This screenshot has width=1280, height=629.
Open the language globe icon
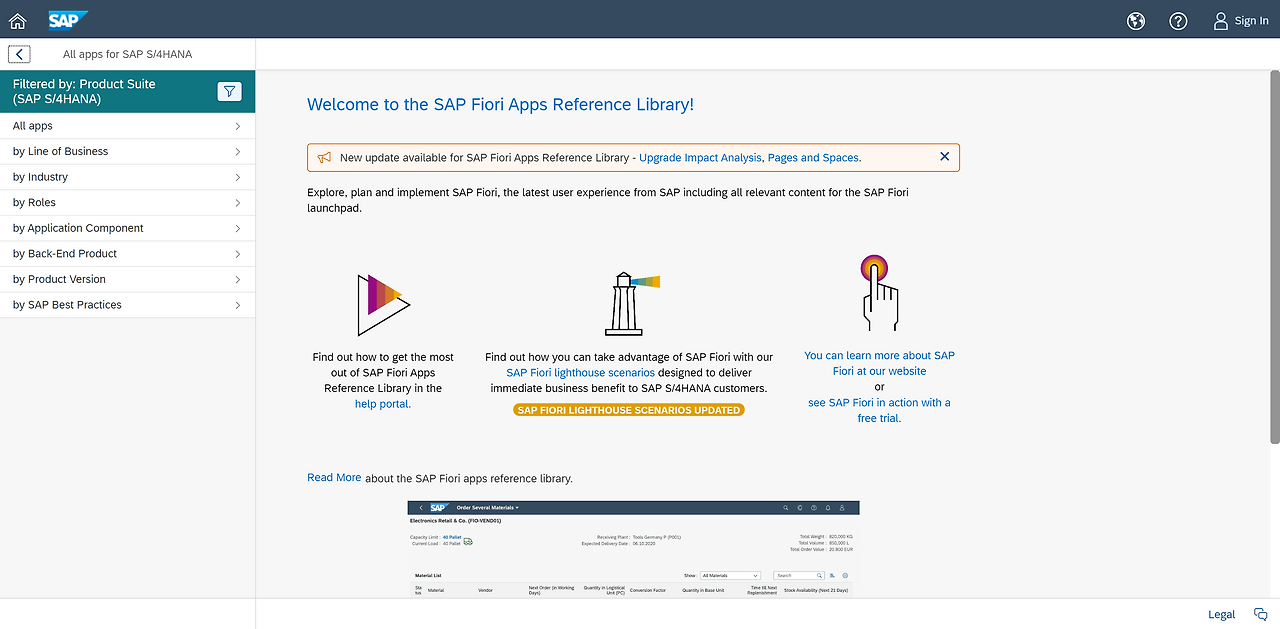click(1135, 20)
